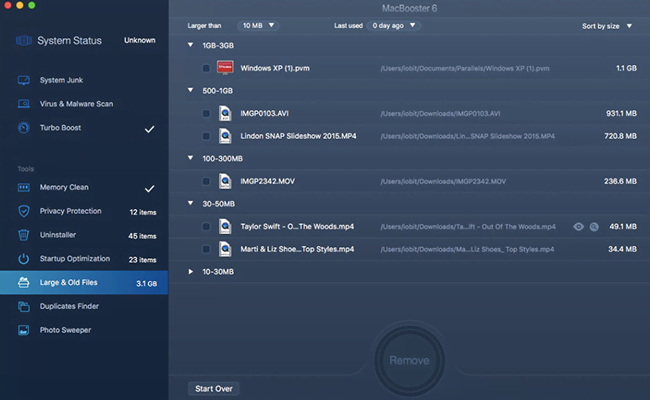Click the 1.1 GB size value
The height and width of the screenshot is (400, 650).
(626, 68)
